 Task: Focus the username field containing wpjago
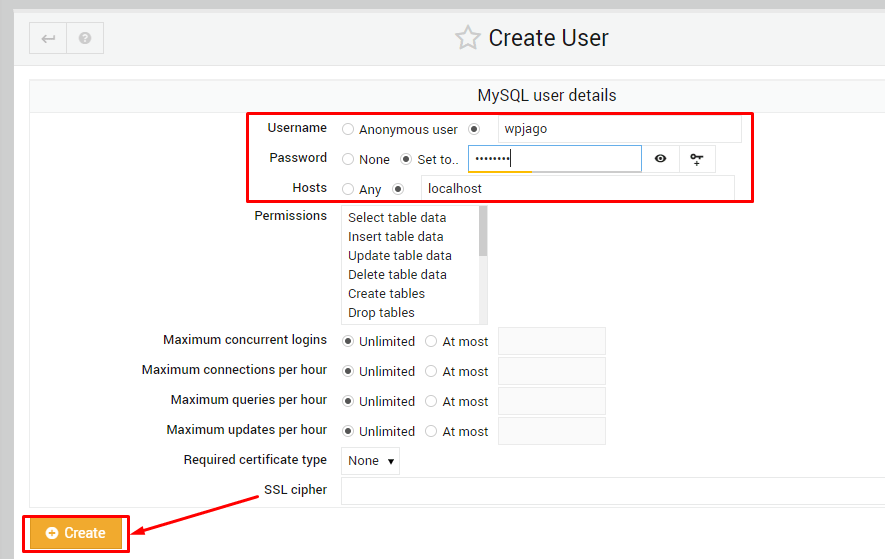point(619,129)
